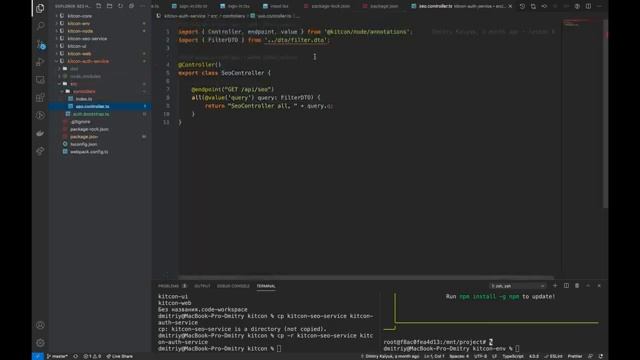Open Extensions view in activity bar
Screen dimensions: 640x360
(40, 97)
